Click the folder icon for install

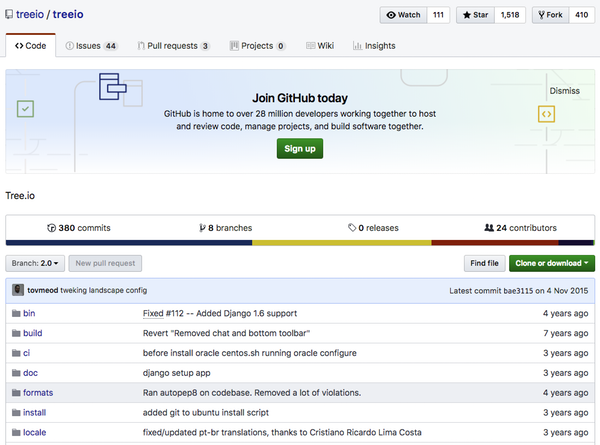[x=16, y=413]
